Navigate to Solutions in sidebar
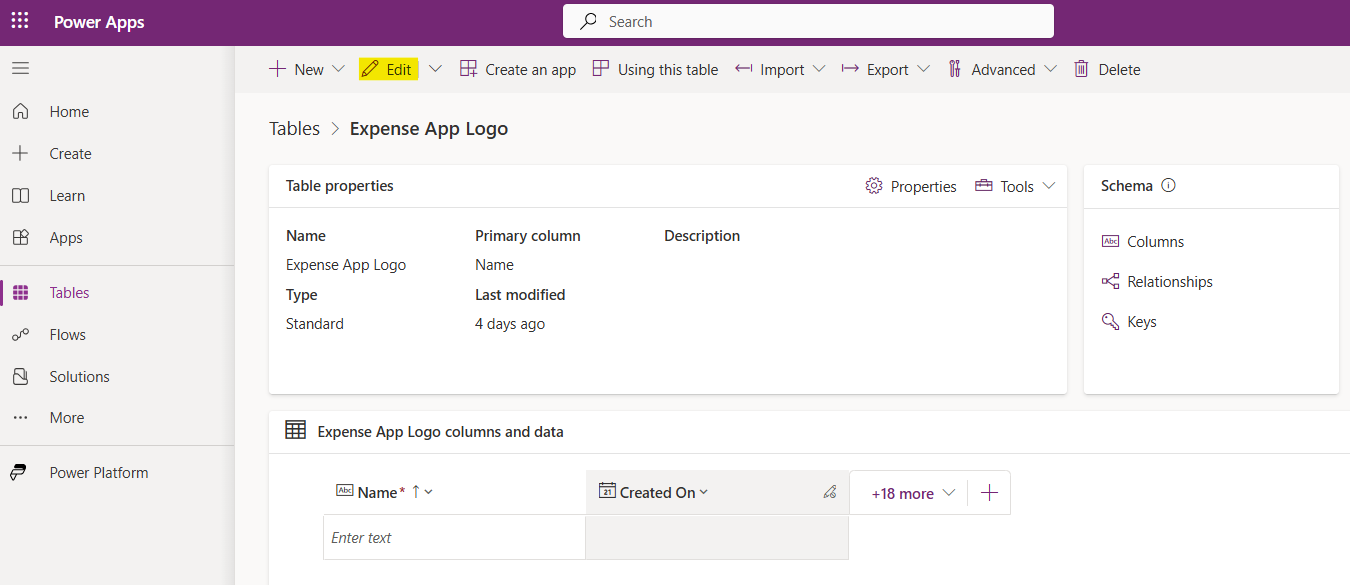Image resolution: width=1350 pixels, height=585 pixels. 79,377
